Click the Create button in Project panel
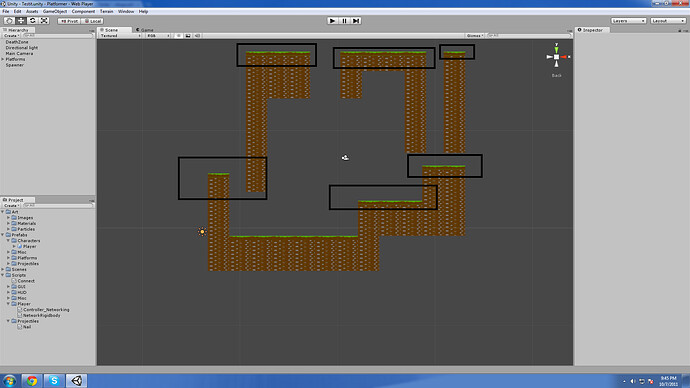The width and height of the screenshot is (690, 388). coord(11,205)
